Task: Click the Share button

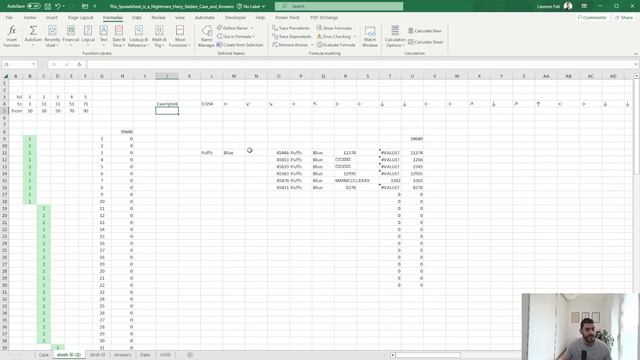Action: (624, 18)
